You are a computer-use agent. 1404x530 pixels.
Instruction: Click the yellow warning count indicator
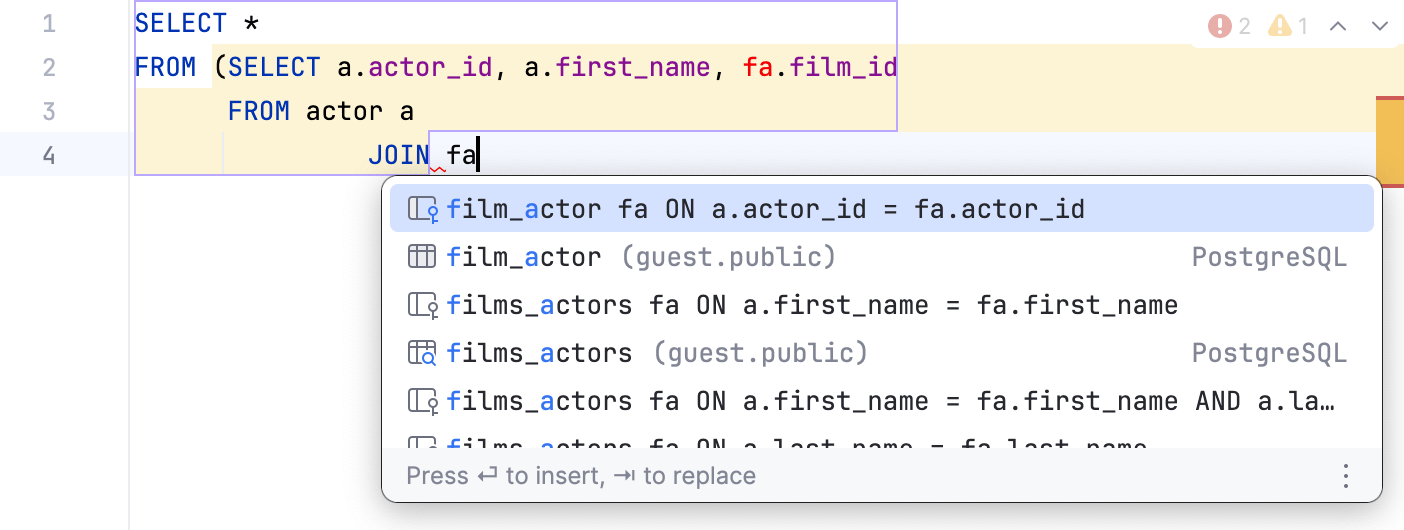(x=1288, y=26)
